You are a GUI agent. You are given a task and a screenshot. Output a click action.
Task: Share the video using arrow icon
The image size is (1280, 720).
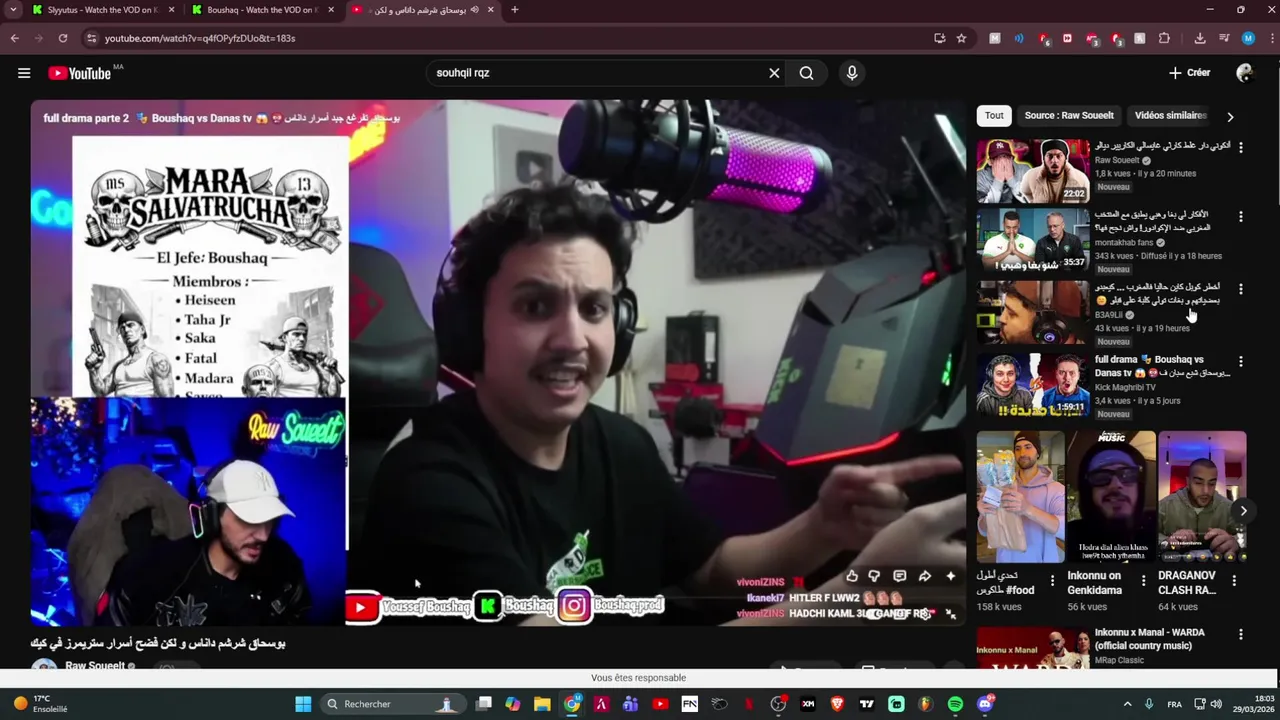point(925,576)
